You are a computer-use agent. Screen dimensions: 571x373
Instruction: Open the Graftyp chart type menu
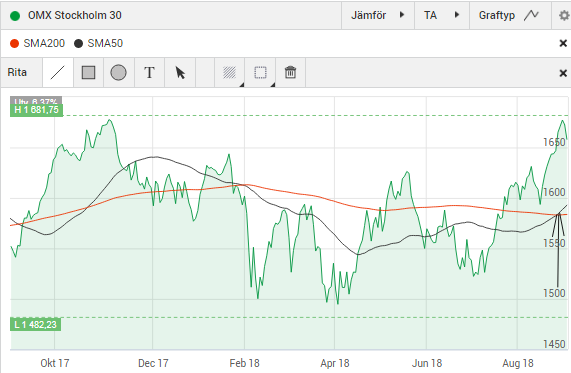click(x=510, y=15)
